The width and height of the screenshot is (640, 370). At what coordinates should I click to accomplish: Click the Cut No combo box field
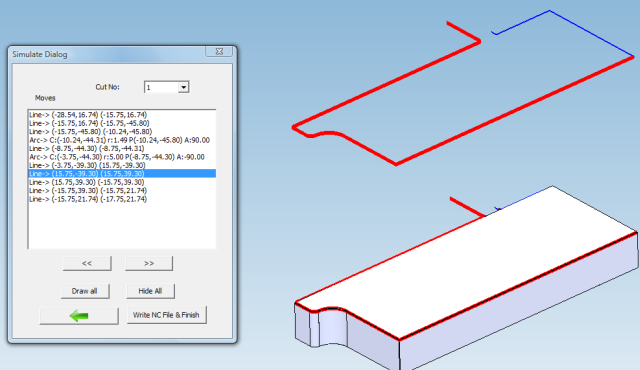(x=167, y=87)
